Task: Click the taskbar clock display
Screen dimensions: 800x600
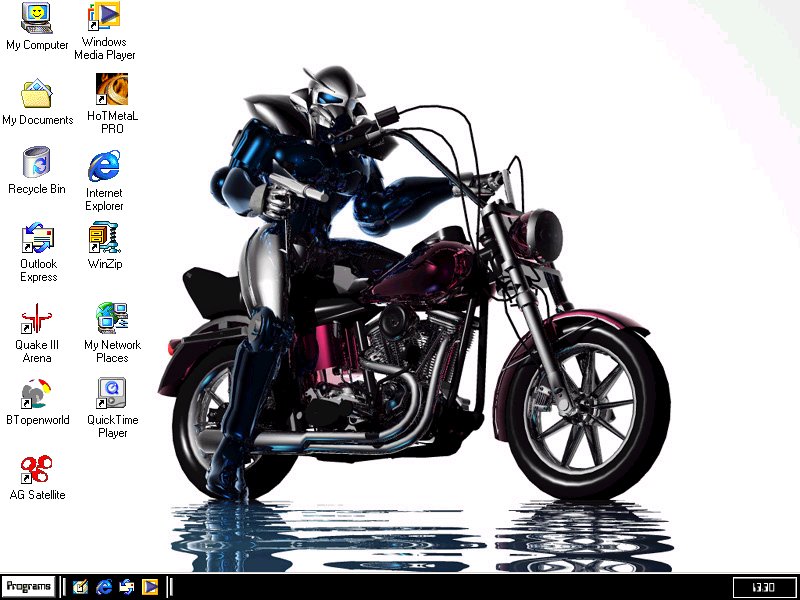Action: pos(762,587)
